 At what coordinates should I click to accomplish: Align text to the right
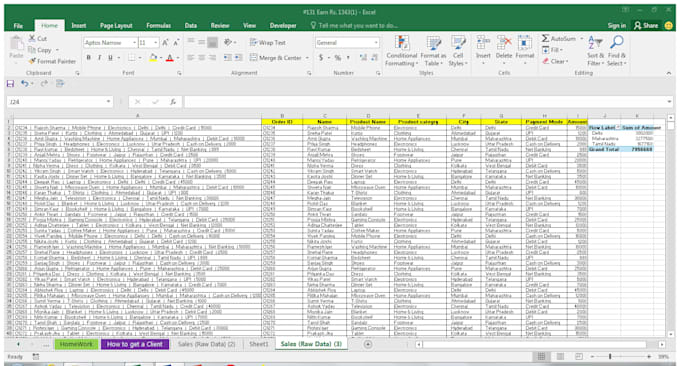[x=212, y=58]
